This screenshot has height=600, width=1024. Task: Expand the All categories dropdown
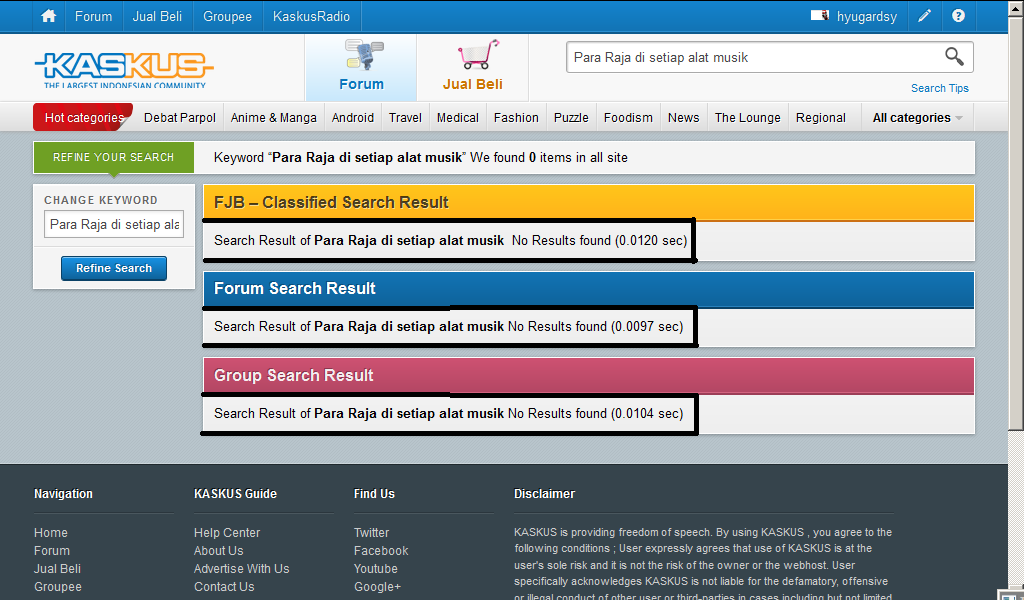918,118
